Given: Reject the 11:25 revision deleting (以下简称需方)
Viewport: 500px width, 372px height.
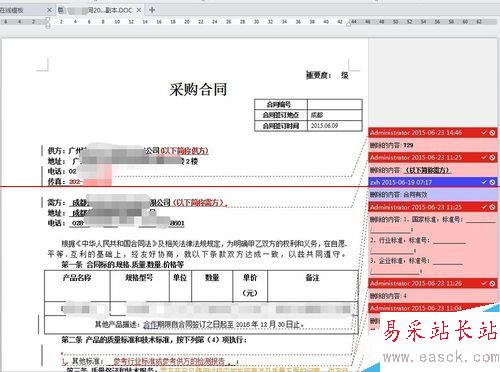Looking at the screenshot, I should (x=492, y=157).
